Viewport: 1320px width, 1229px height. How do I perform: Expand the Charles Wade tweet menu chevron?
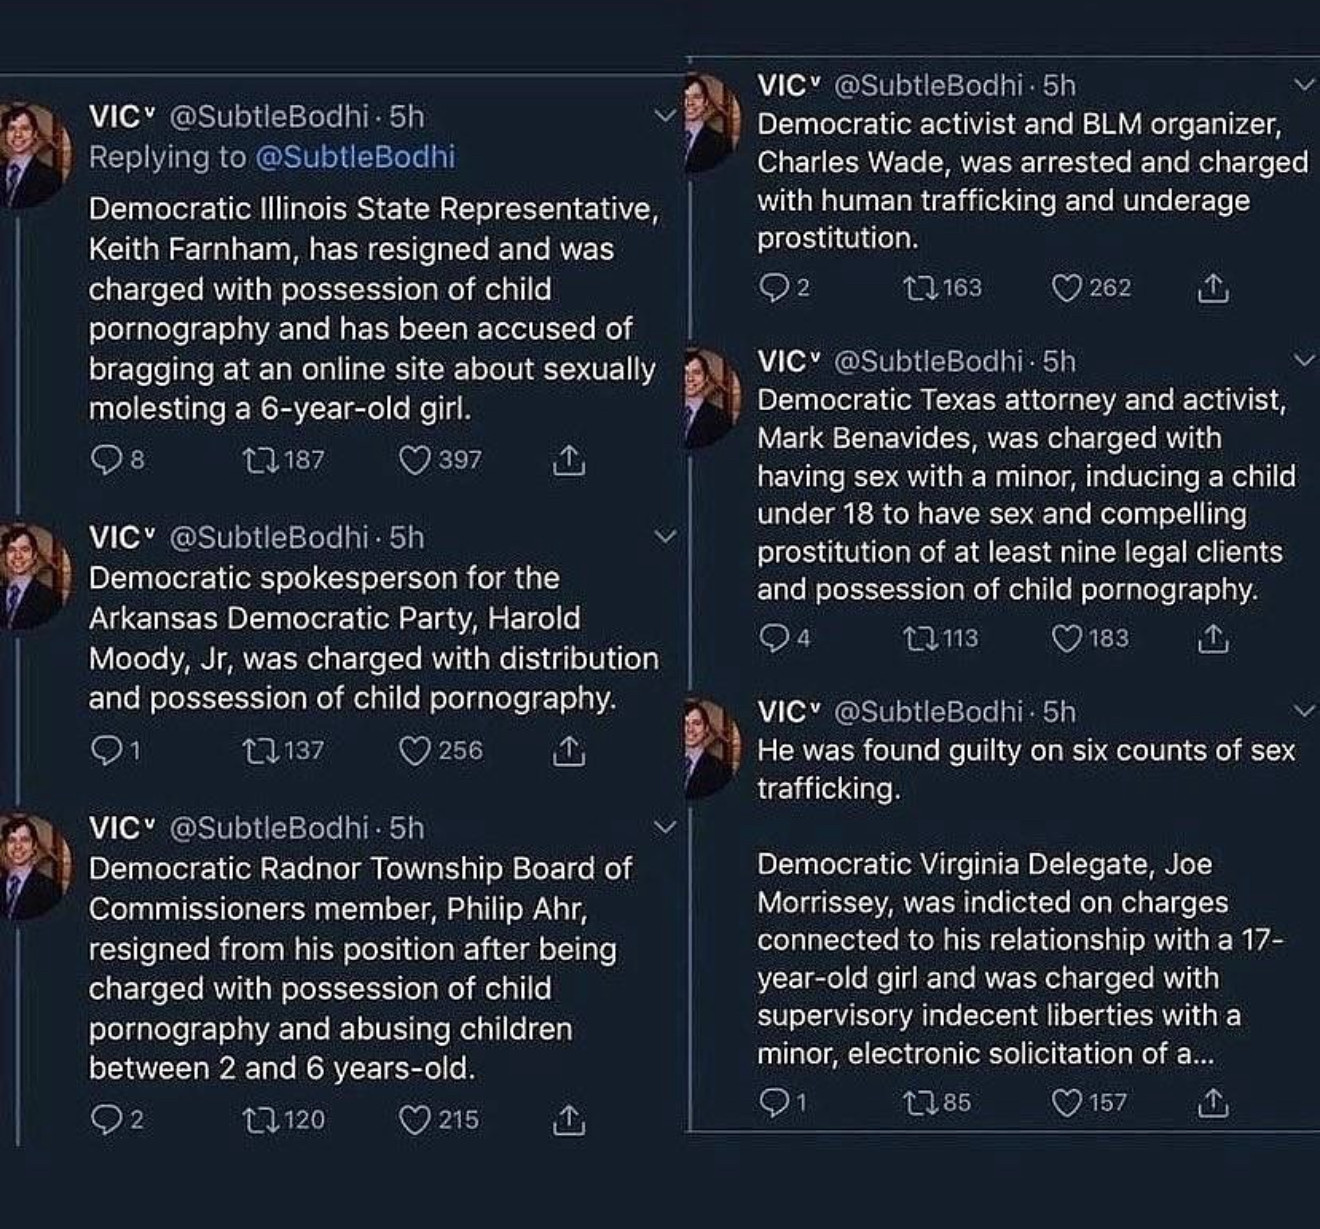click(x=1305, y=85)
